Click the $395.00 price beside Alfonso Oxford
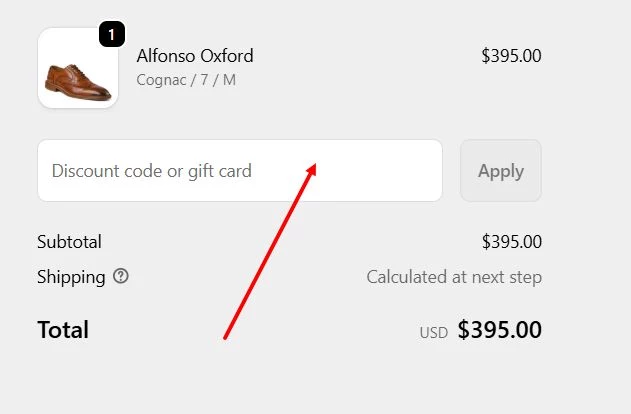Viewport: 631px width, 414px height. point(511,56)
